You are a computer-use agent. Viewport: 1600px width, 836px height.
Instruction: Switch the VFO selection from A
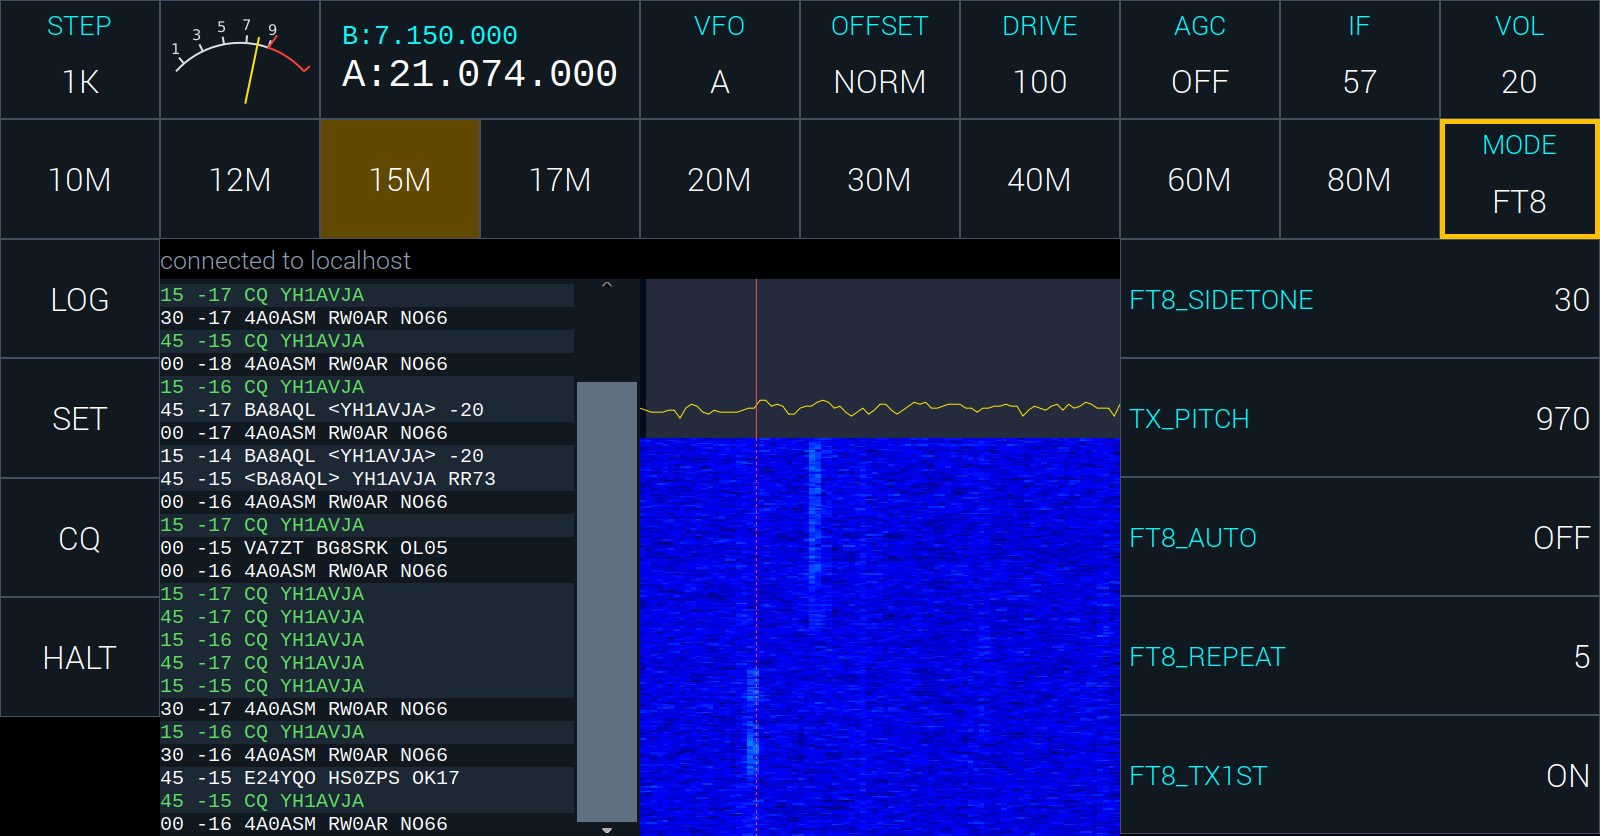click(x=720, y=60)
